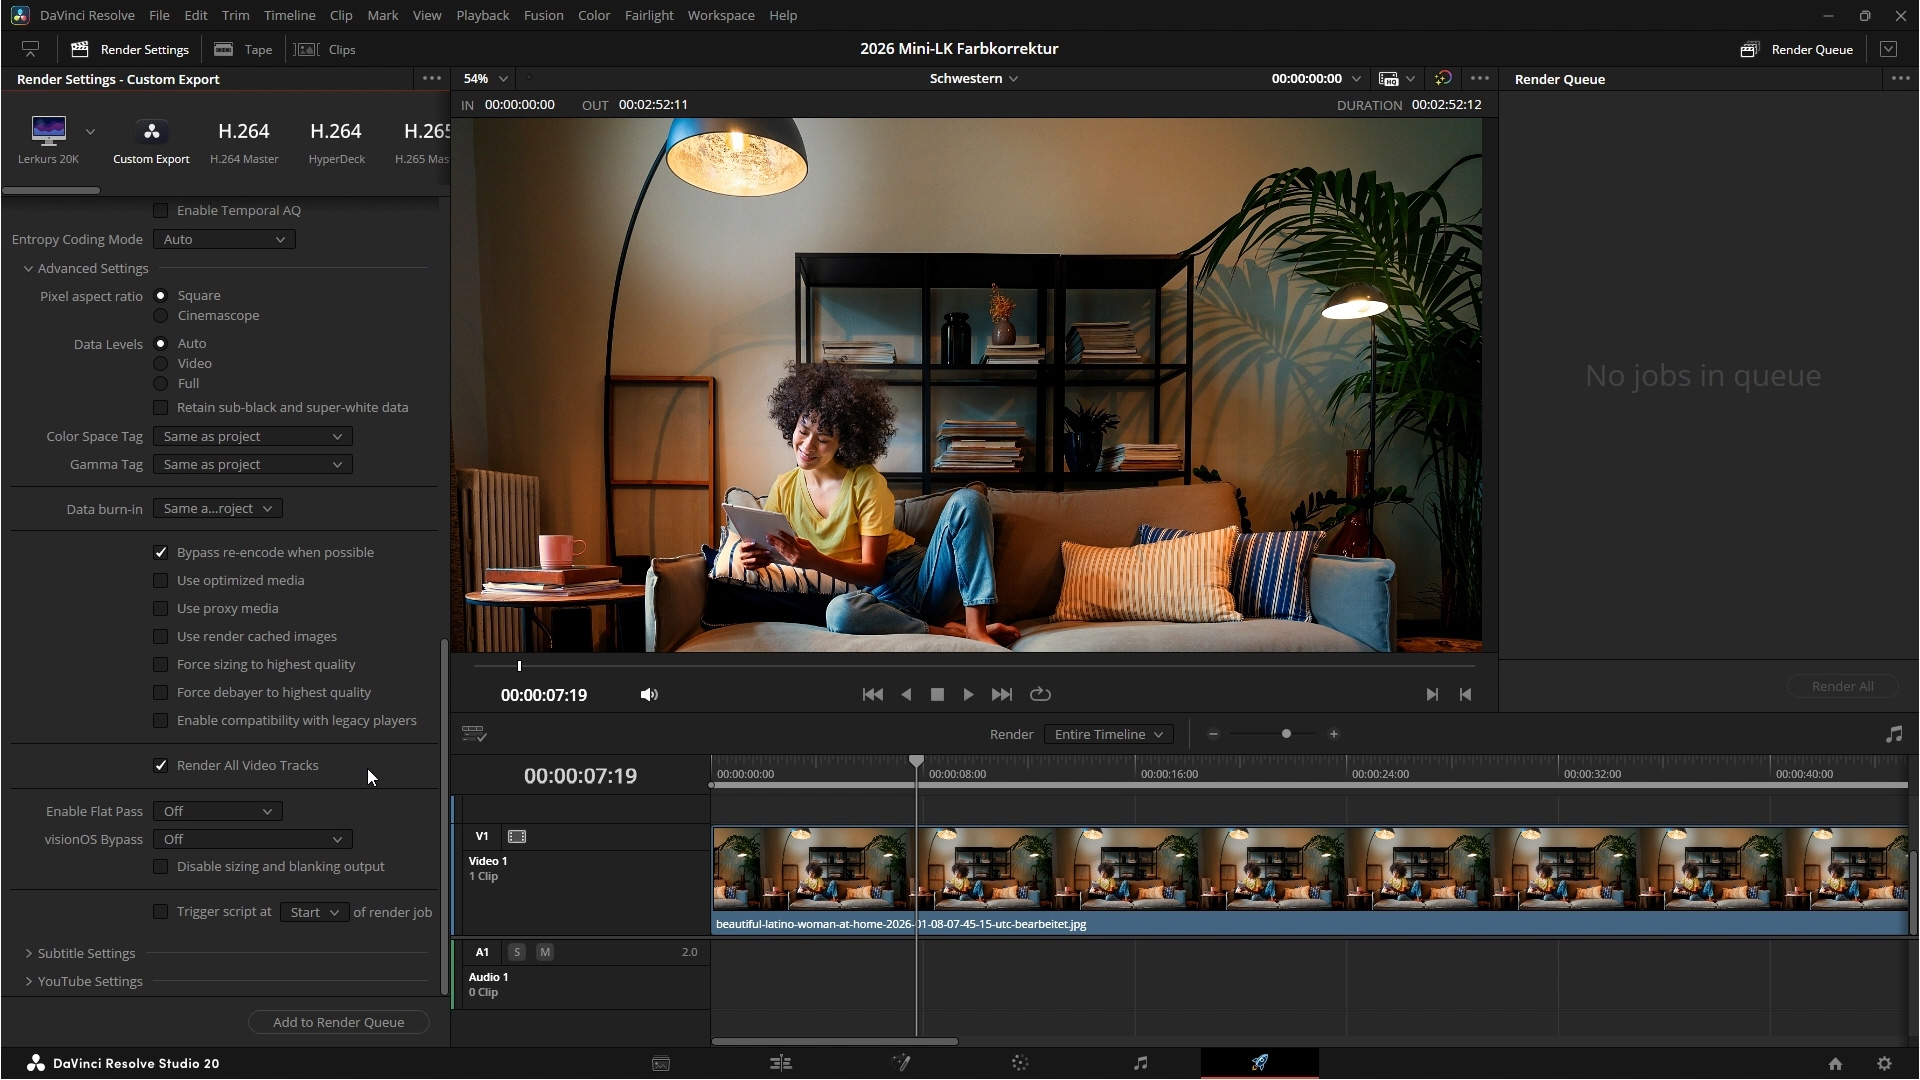Viewport: 1920px width, 1080px height.
Task: Open the Fusion page icon
Action: coord(901,1063)
